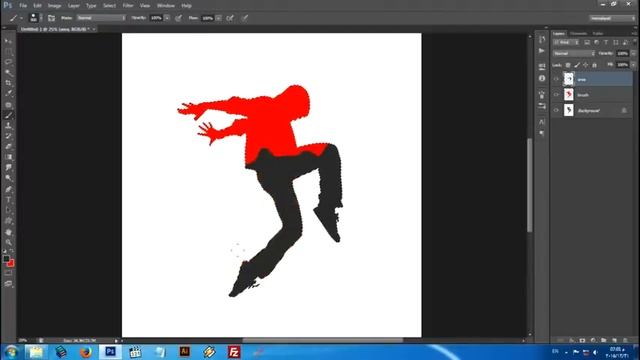Open the Actions panel play icon
The width and height of the screenshot is (640, 360).
pos(542,51)
